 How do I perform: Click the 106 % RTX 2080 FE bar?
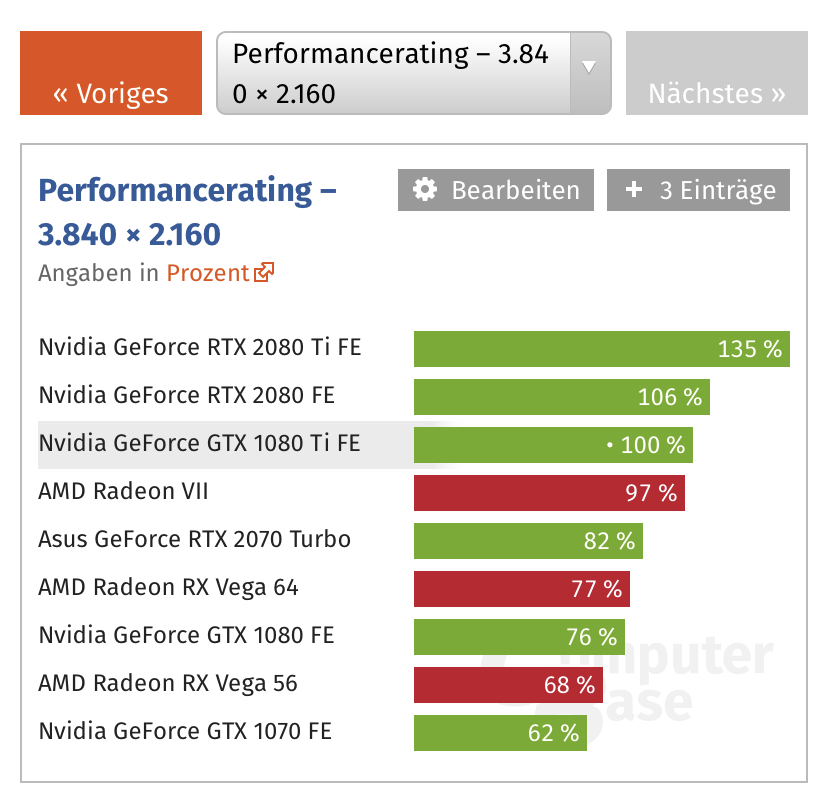point(562,397)
